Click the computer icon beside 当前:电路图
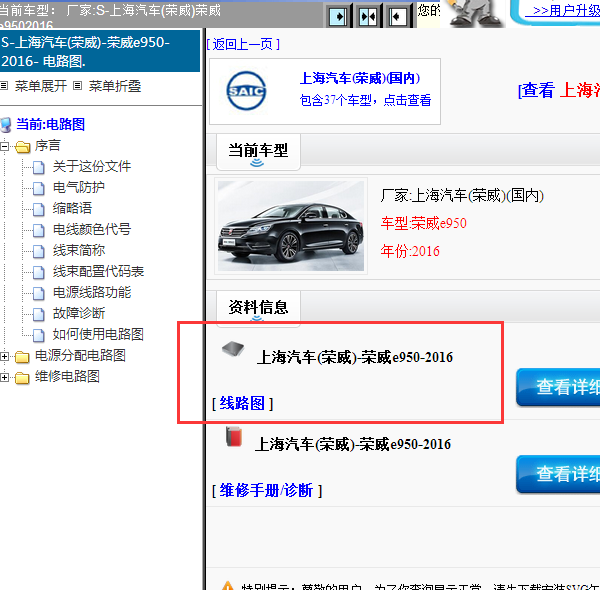600x590 pixels. (5, 125)
